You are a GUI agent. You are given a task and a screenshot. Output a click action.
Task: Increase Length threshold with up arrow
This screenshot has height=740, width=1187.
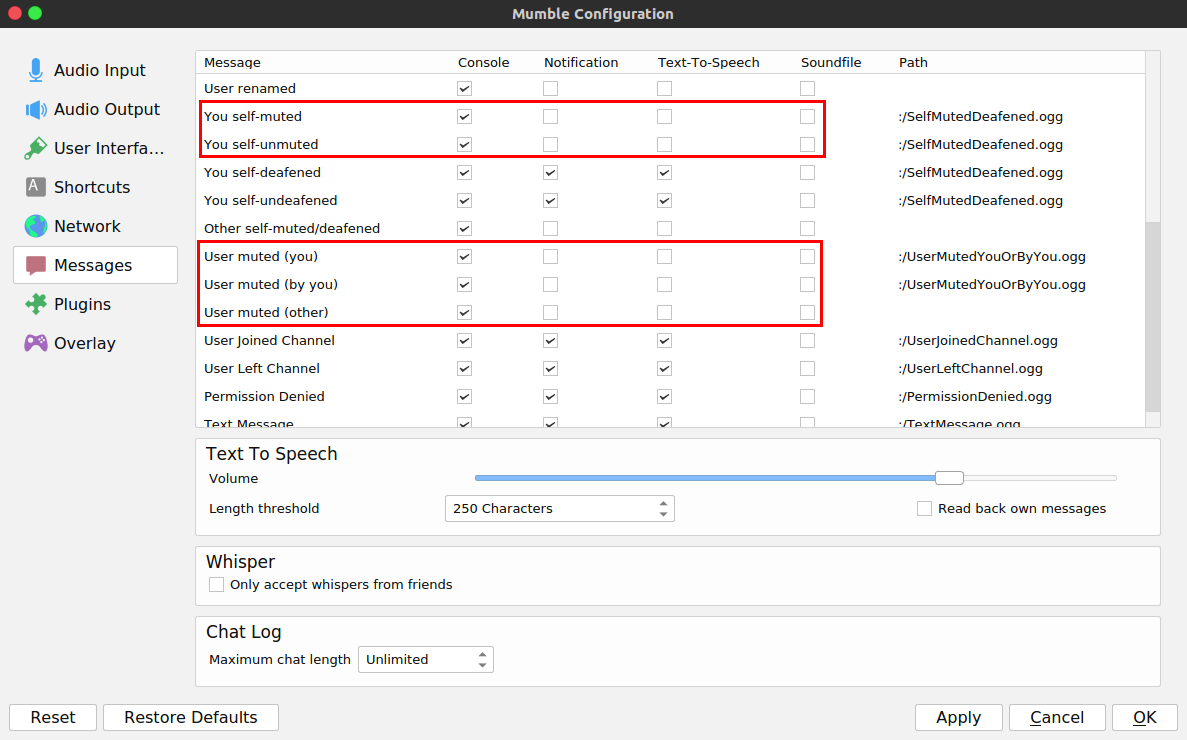coord(663,503)
